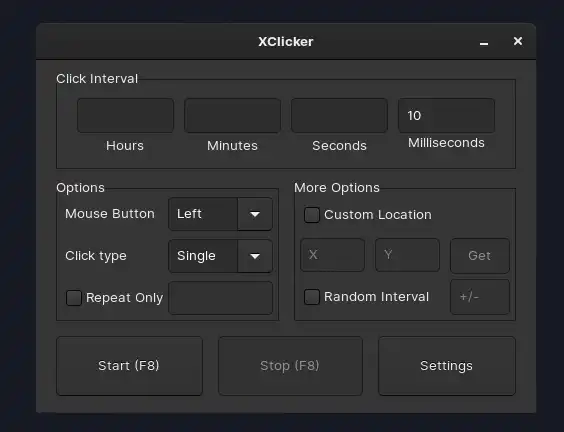Click the Start (F8) button
Screen dimensions: 564x432
pyautogui.click(x=129, y=366)
